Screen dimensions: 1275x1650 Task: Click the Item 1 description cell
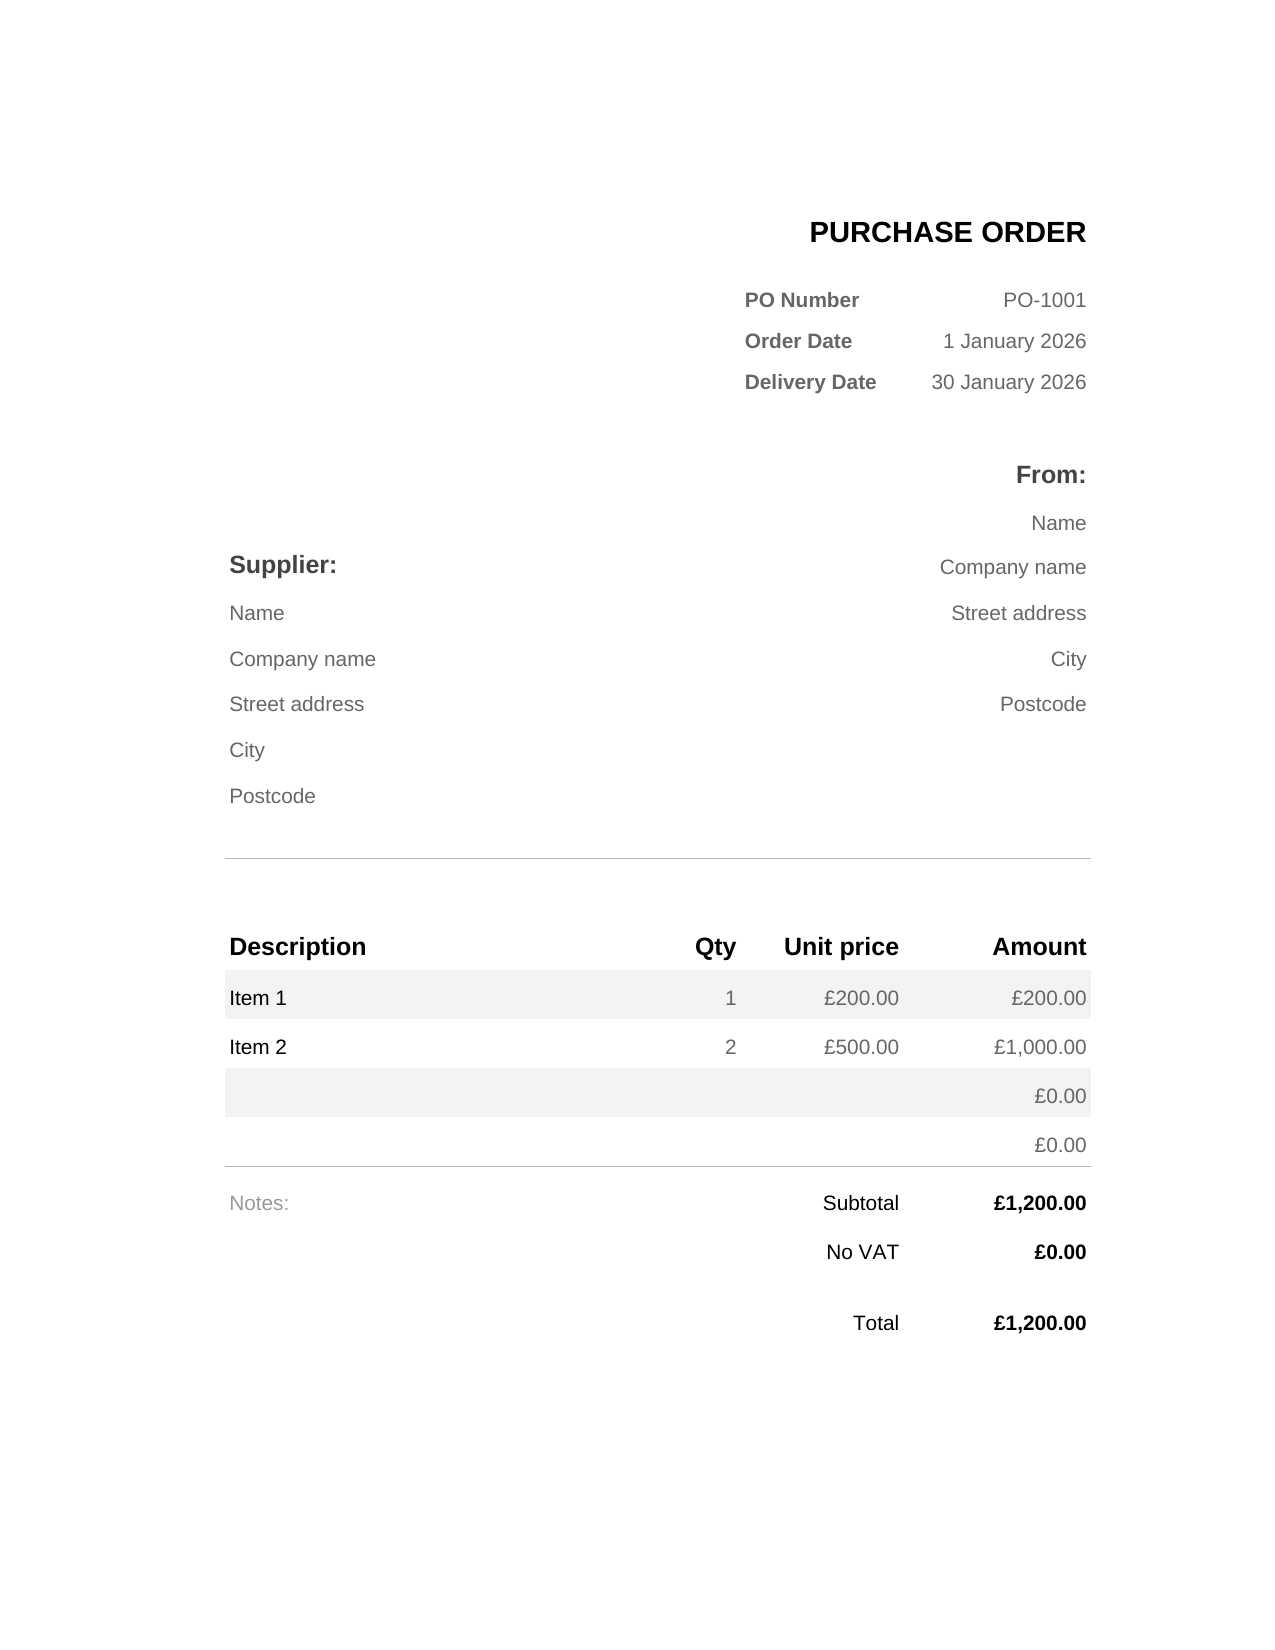pyautogui.click(x=258, y=998)
